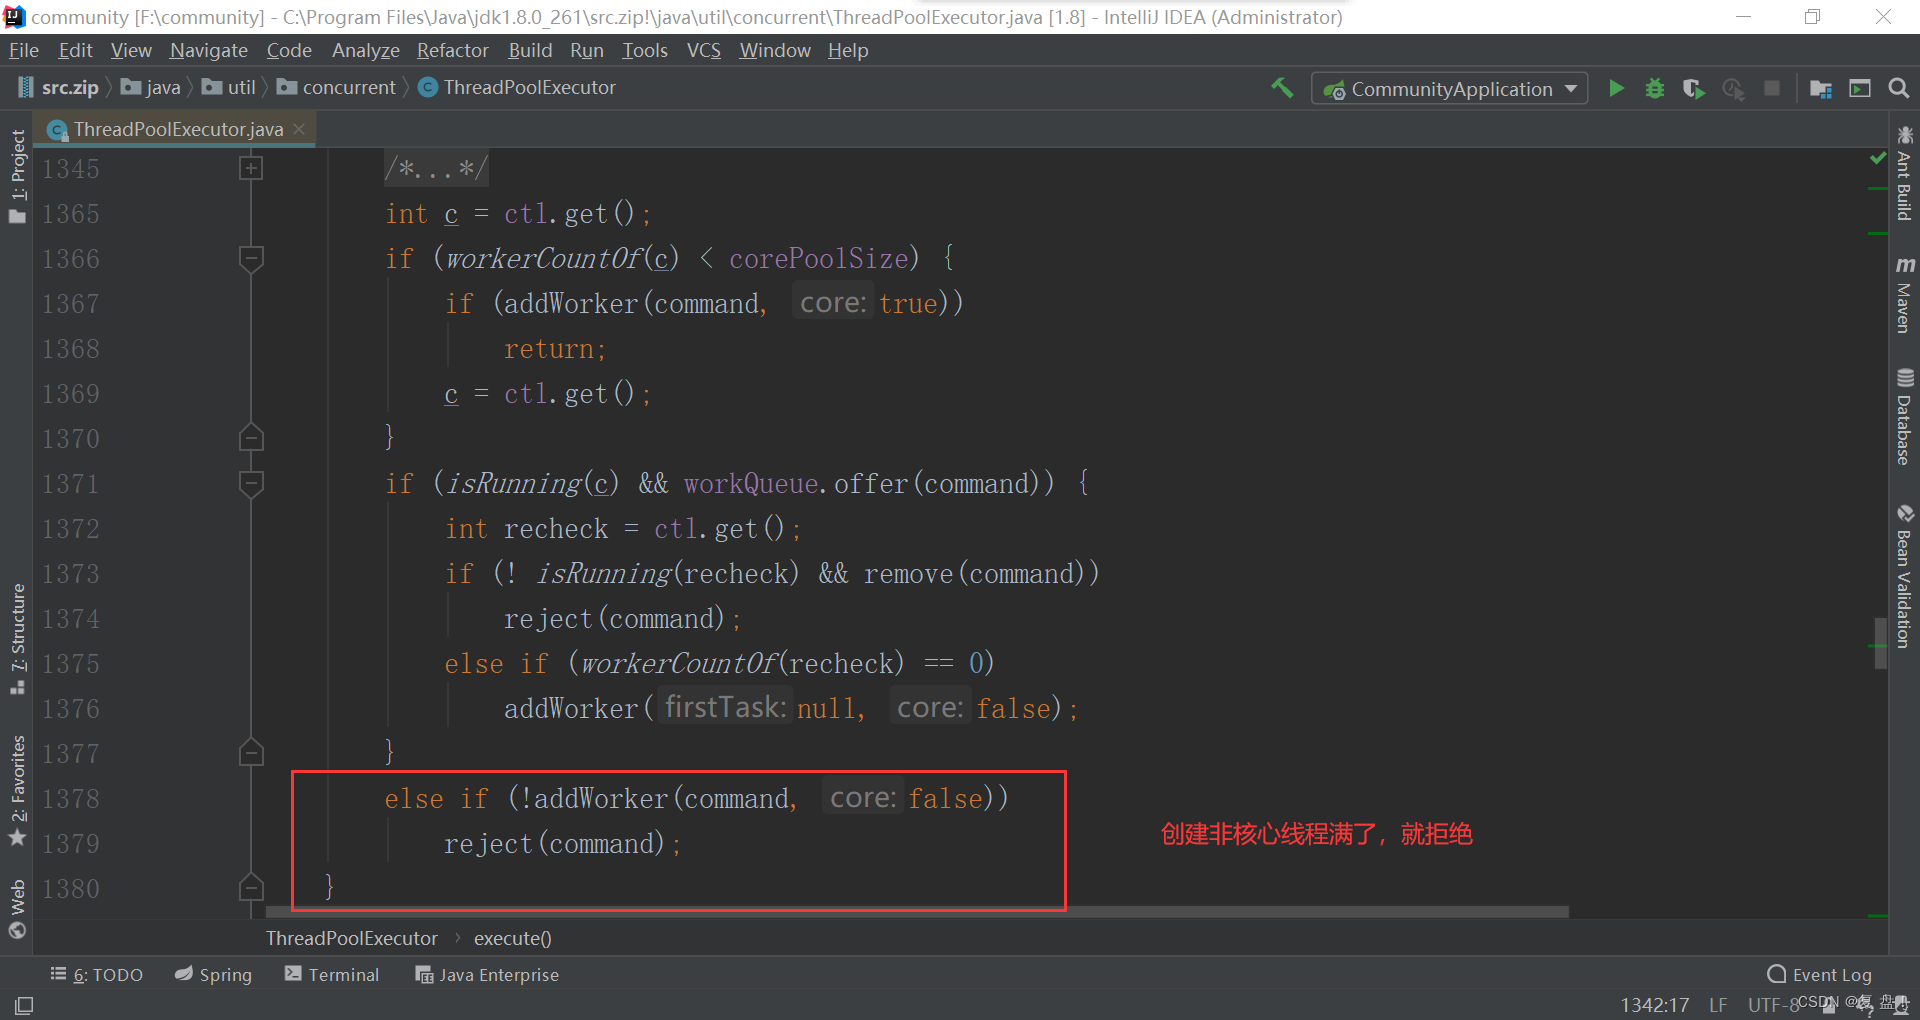Click the execute() editor breadcrumb
The height and width of the screenshot is (1020, 1920).
click(x=513, y=938)
